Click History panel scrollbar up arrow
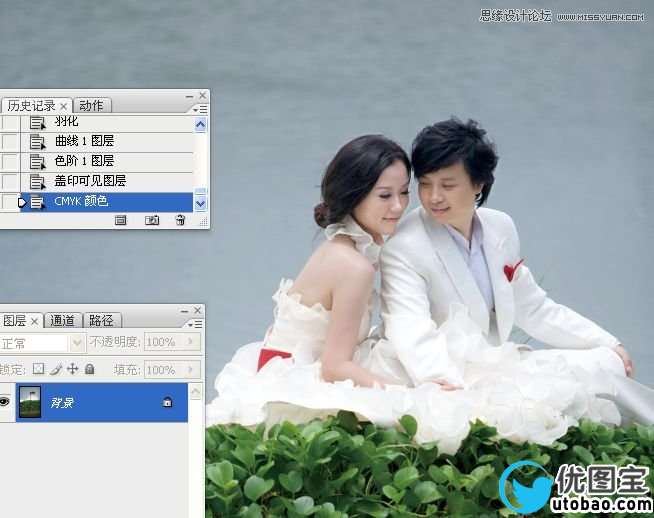The width and height of the screenshot is (654, 518). [201, 124]
